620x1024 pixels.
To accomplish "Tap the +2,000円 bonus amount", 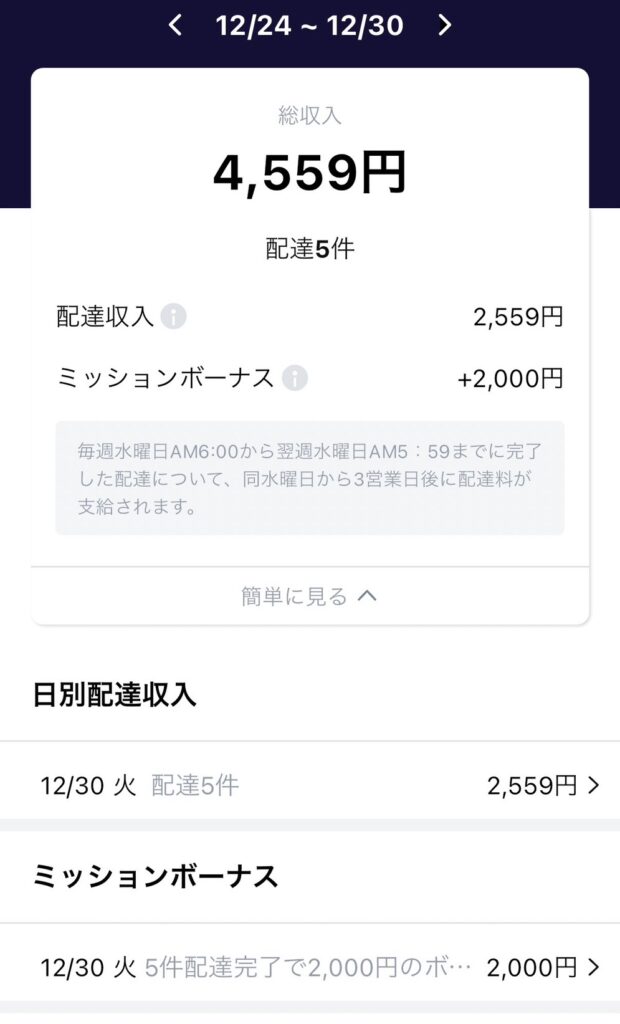I will click(x=510, y=378).
